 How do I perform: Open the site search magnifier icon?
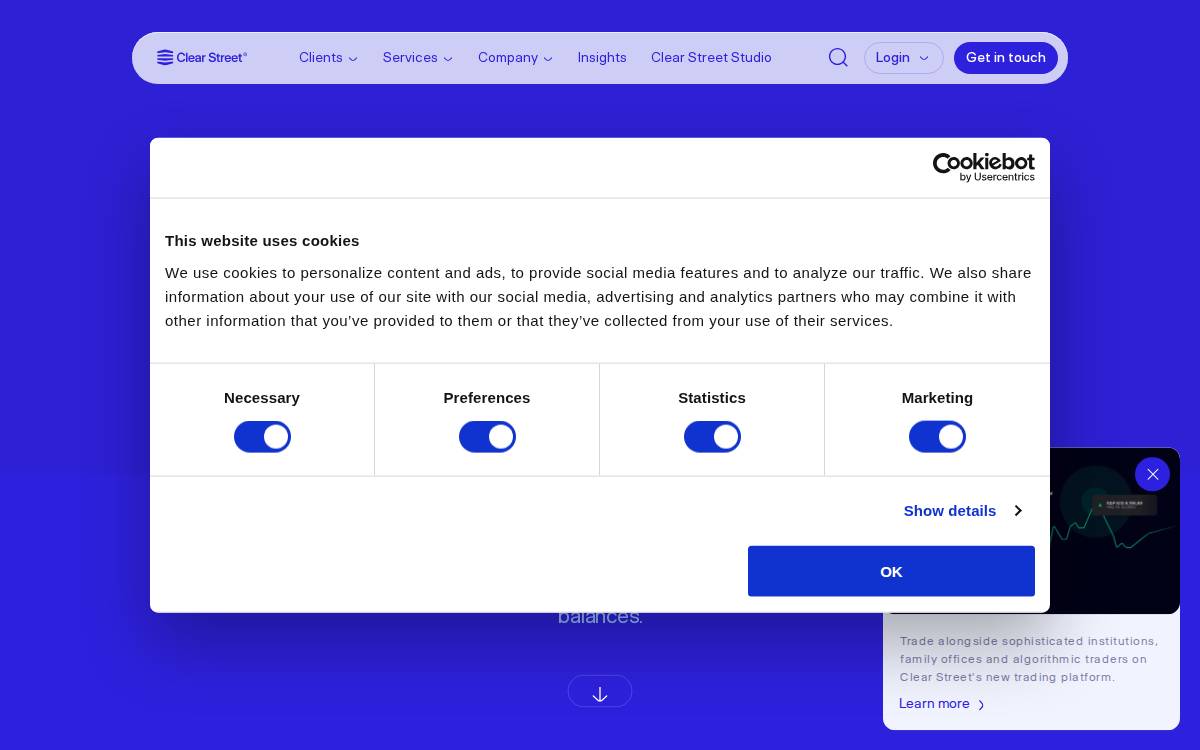click(838, 58)
